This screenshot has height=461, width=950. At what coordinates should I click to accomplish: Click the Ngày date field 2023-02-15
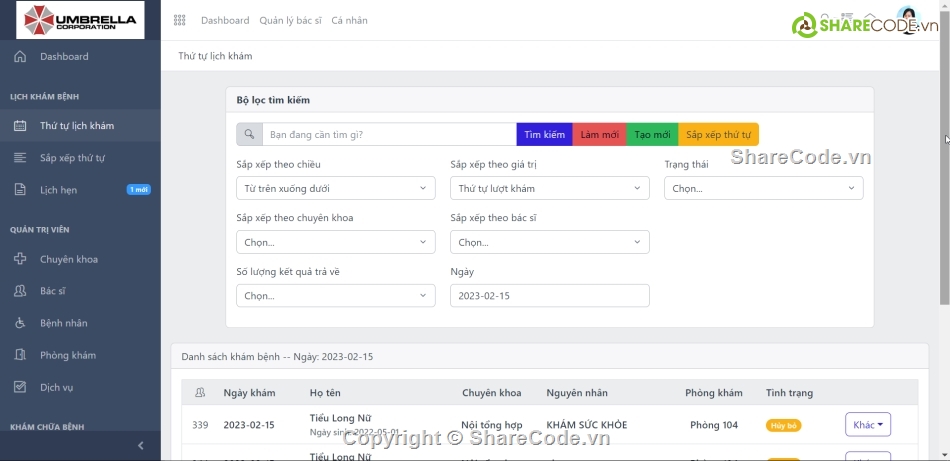click(549, 296)
